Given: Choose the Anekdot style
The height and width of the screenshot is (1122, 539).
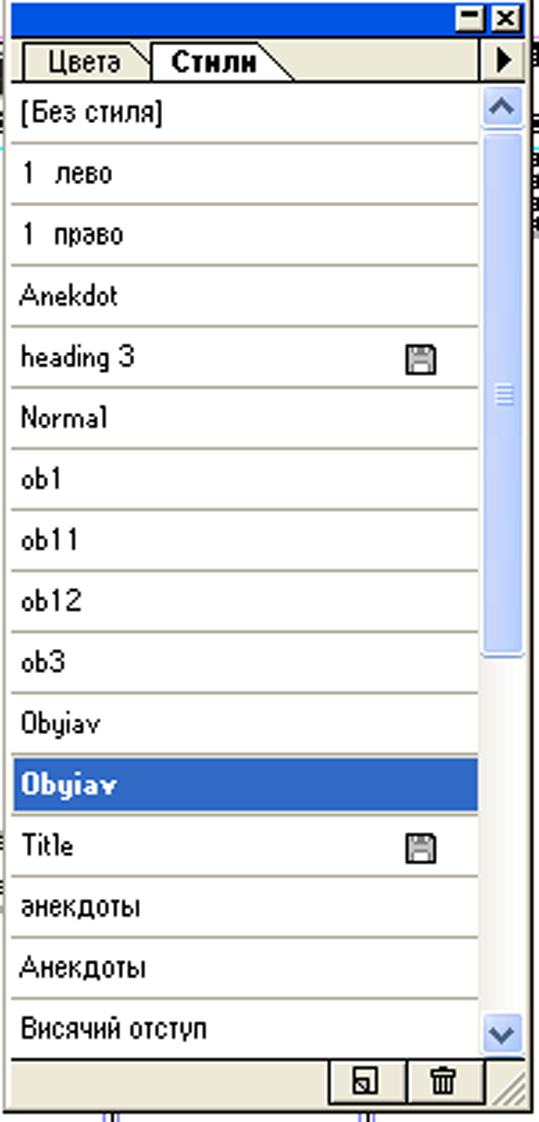Looking at the screenshot, I should [x=245, y=296].
